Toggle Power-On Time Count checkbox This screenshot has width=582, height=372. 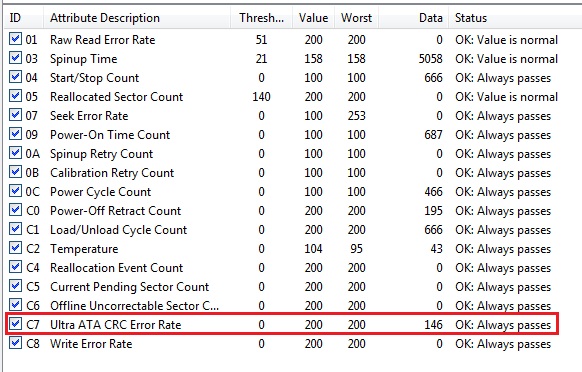coord(15,134)
